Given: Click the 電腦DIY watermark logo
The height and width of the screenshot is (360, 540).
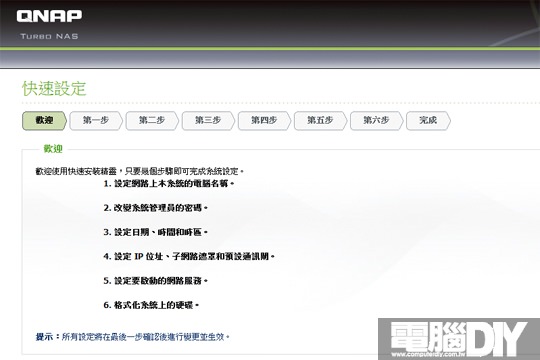Looking at the screenshot, I should (459, 339).
